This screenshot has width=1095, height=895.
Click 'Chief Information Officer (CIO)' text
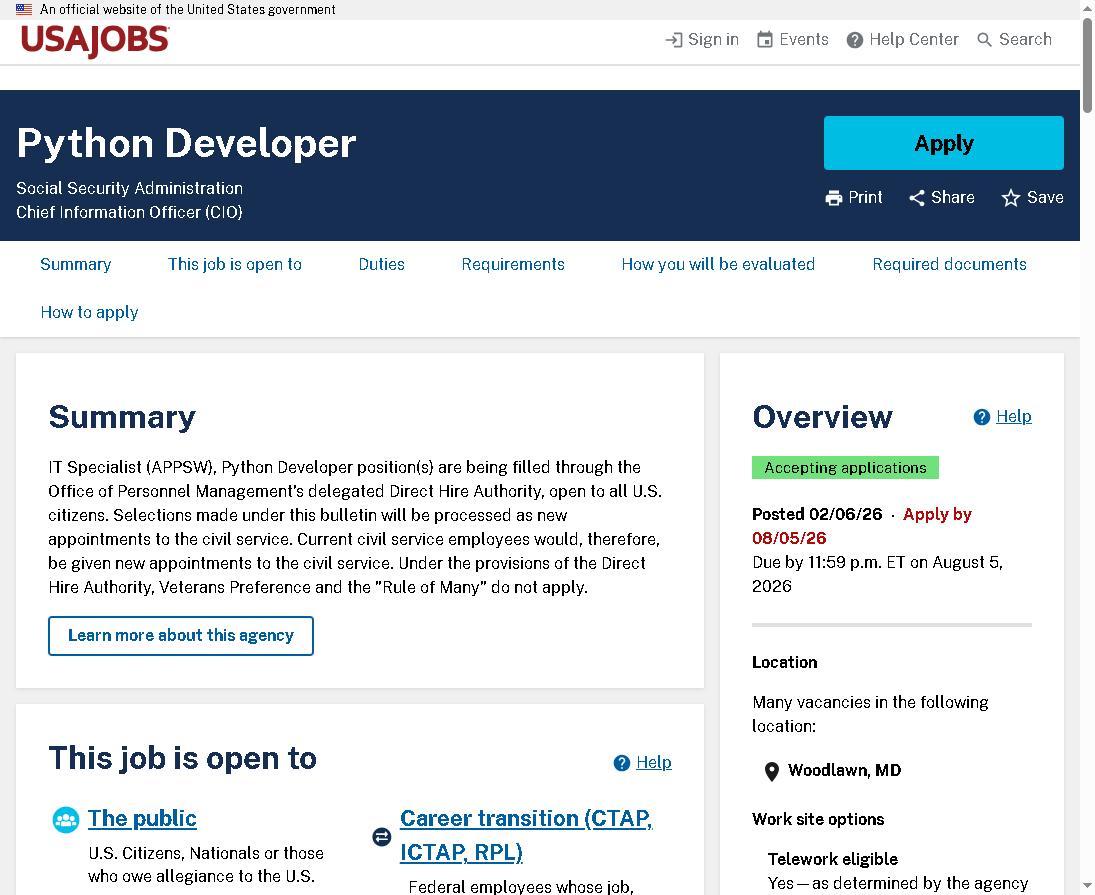click(x=129, y=212)
